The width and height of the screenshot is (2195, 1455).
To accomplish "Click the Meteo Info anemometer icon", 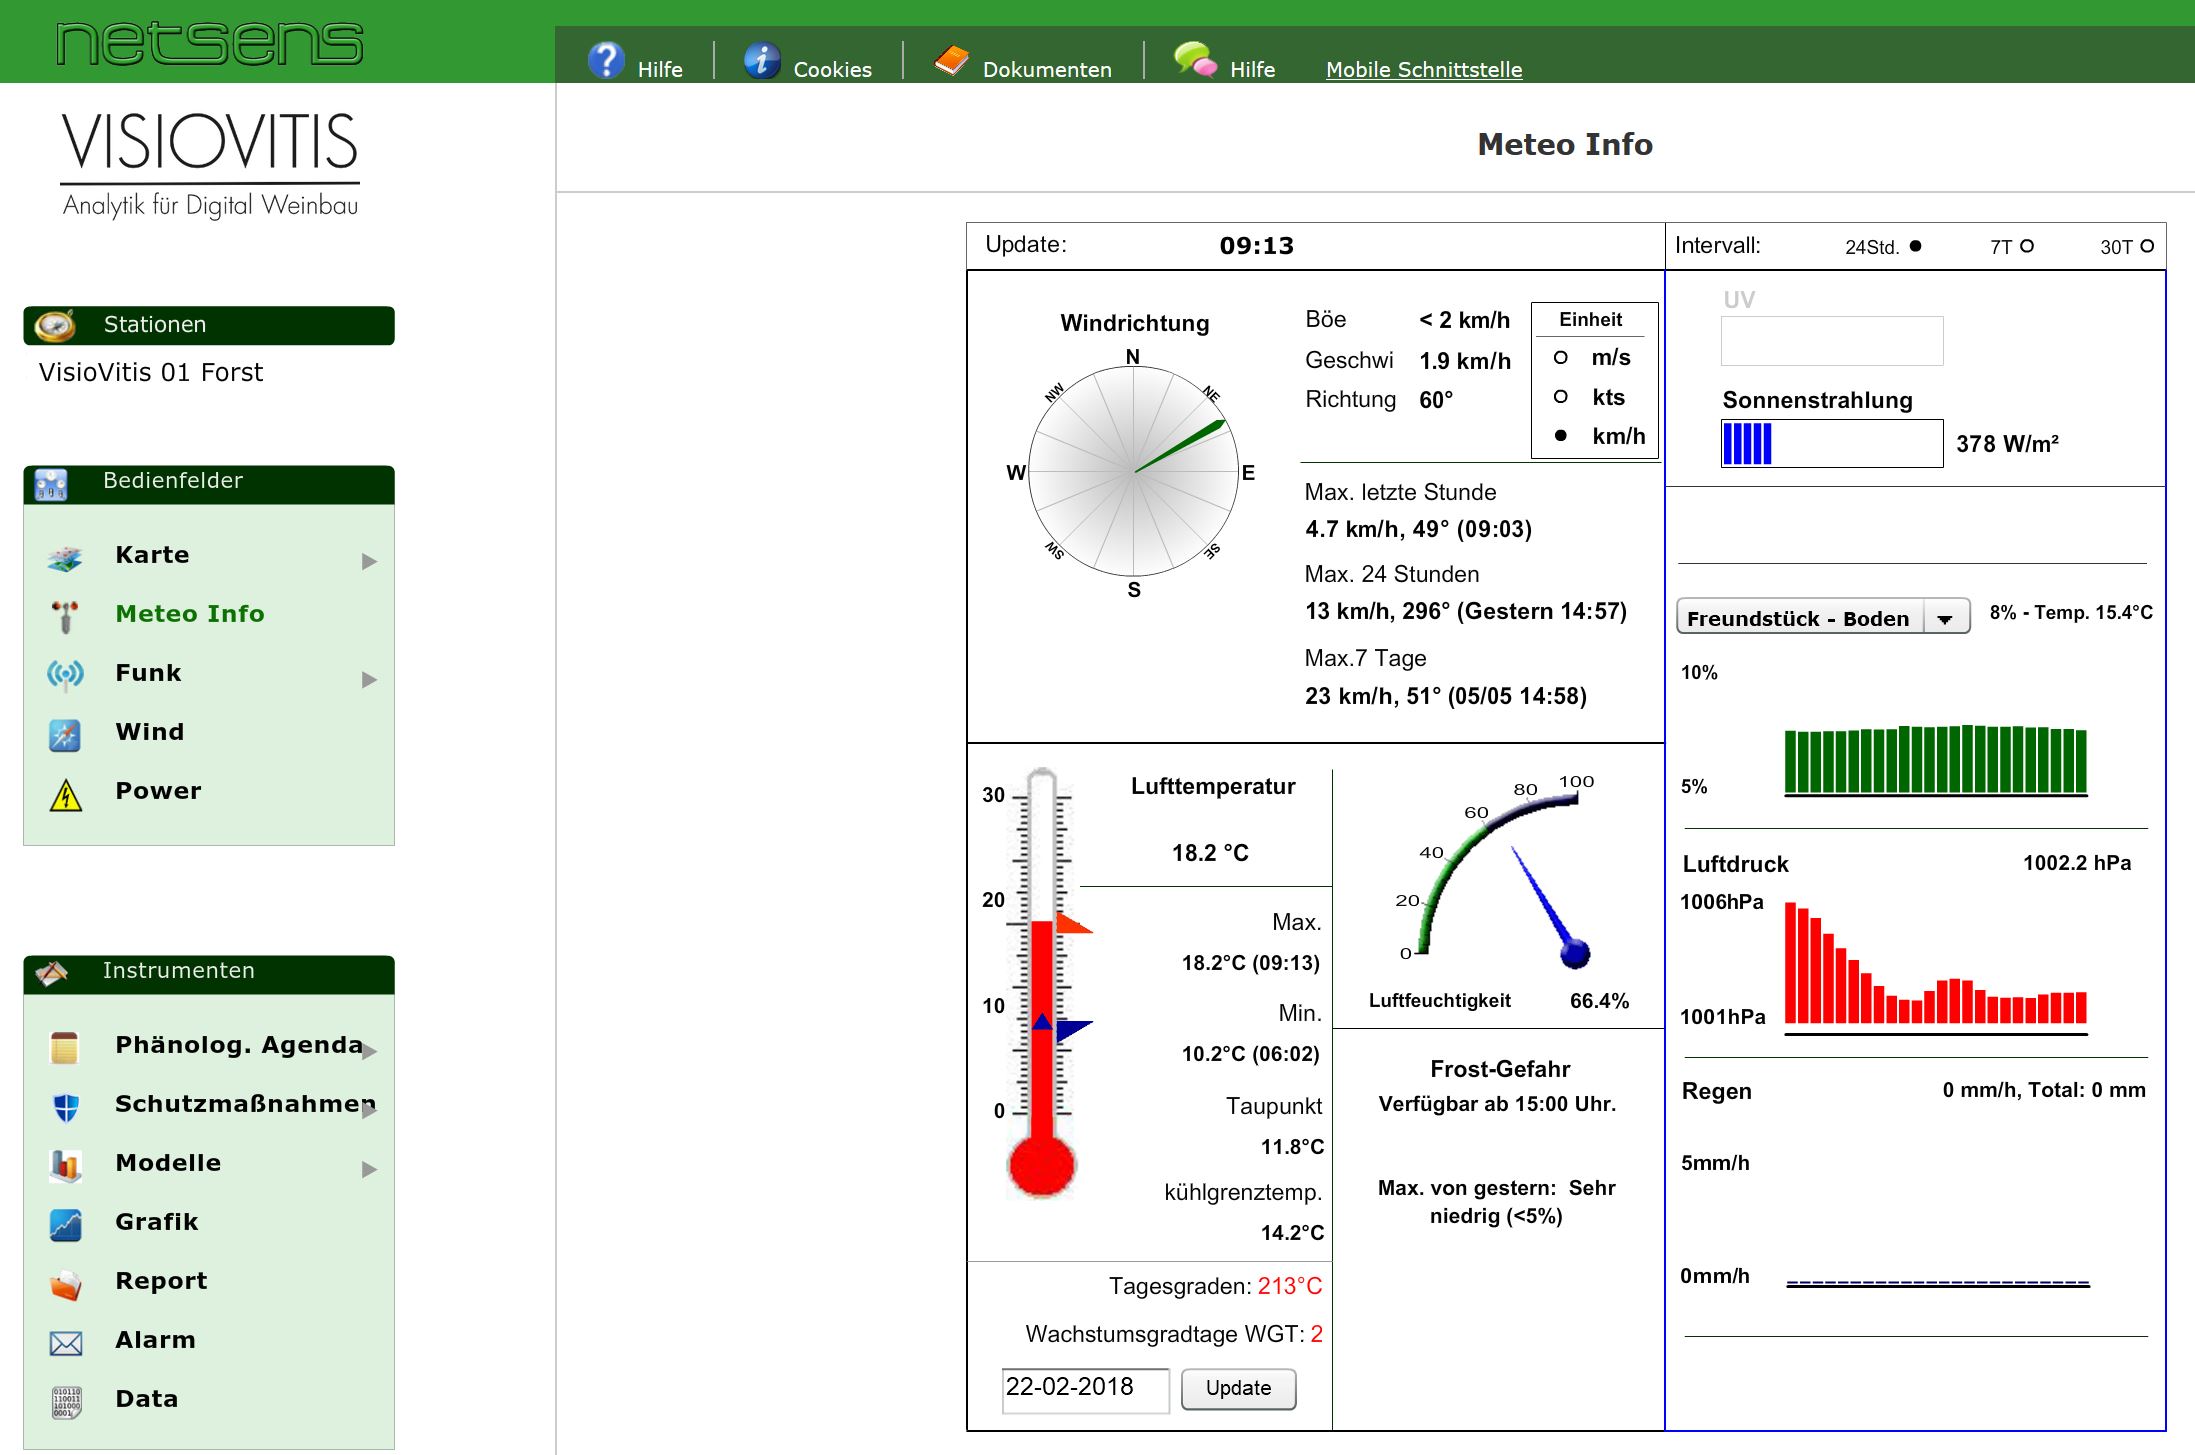I will pyautogui.click(x=65, y=616).
